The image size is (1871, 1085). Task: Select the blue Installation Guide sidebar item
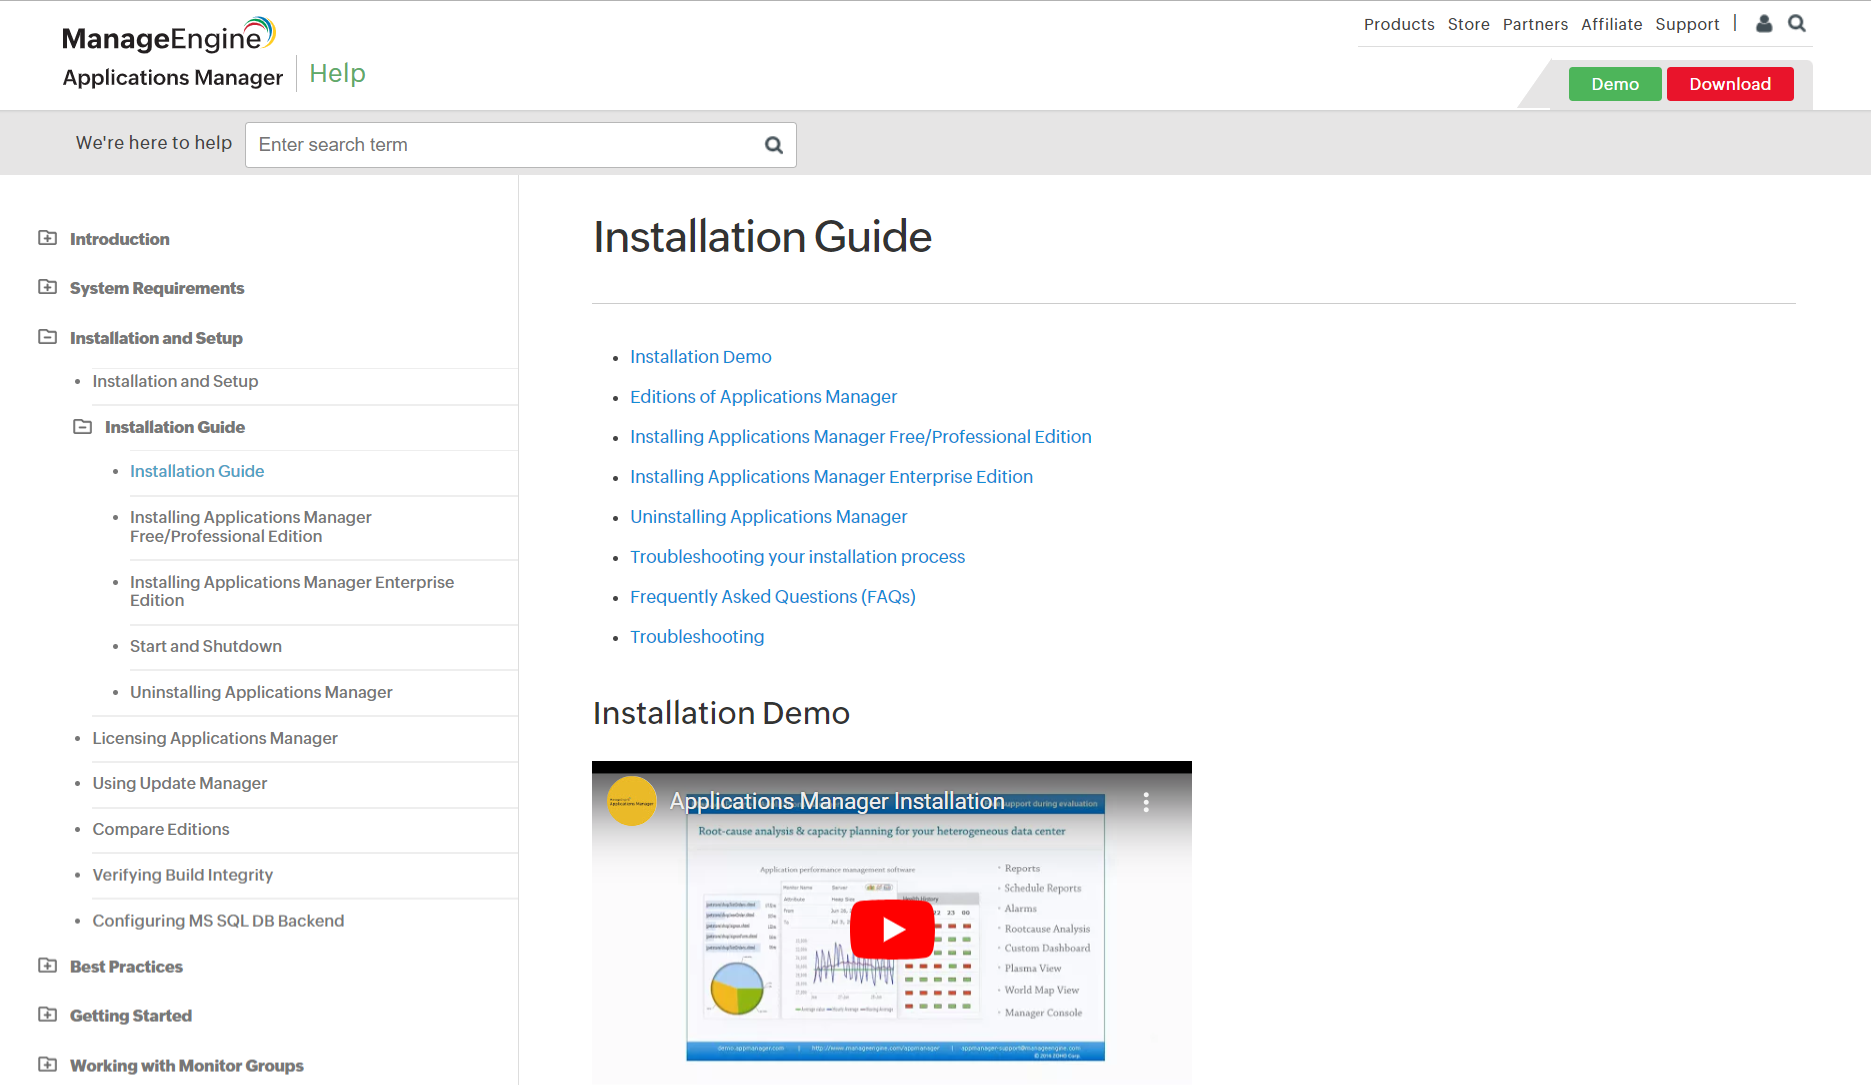pyautogui.click(x=197, y=471)
